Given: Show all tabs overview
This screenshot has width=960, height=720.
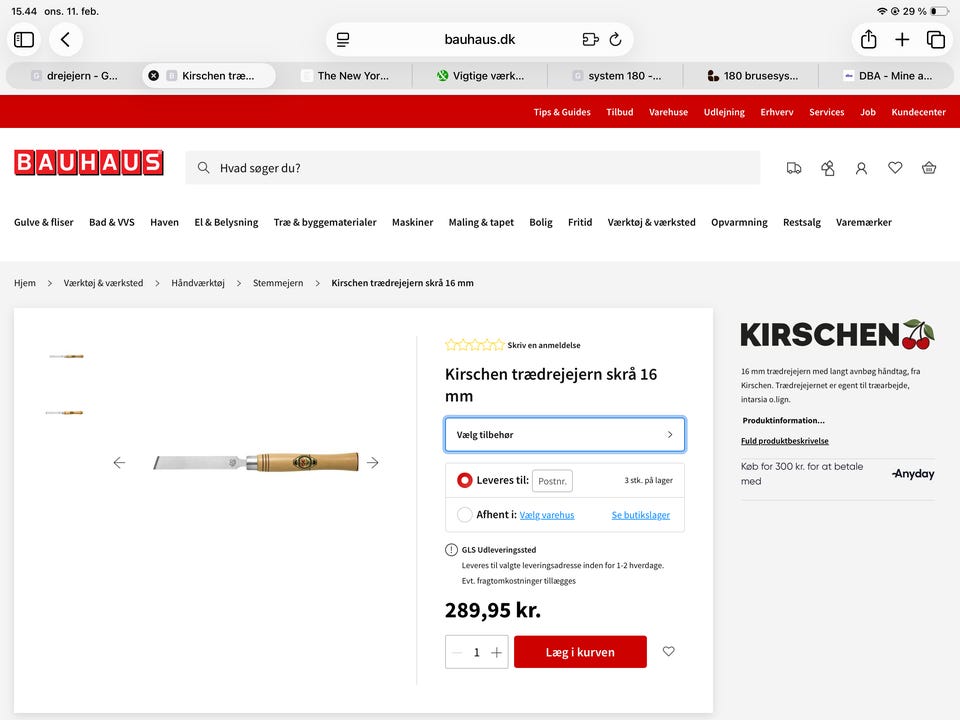Looking at the screenshot, I should pyautogui.click(x=936, y=40).
